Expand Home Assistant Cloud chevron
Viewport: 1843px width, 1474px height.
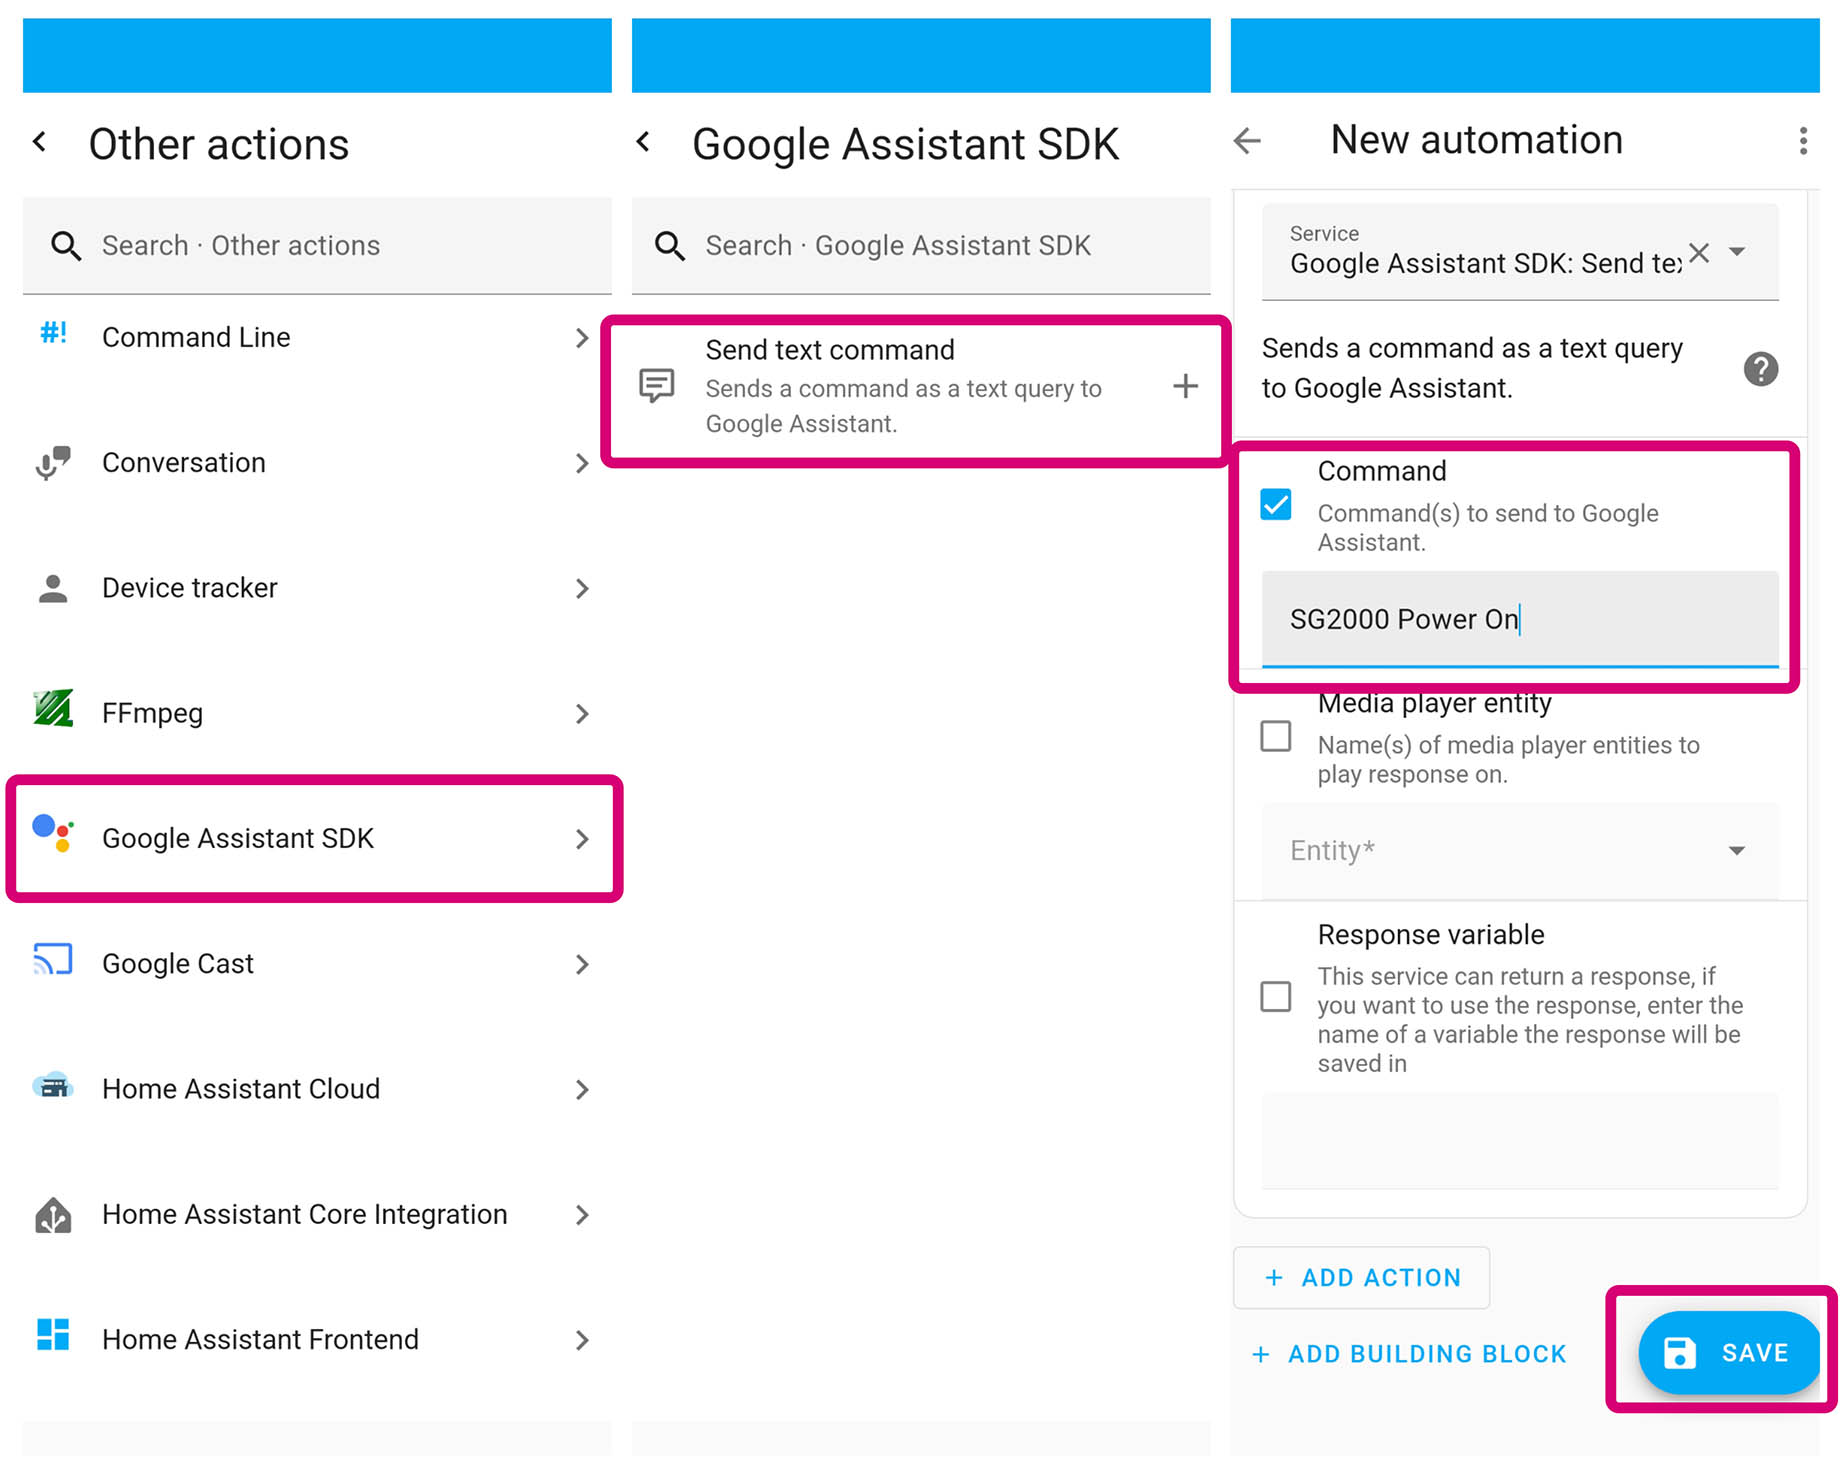(x=582, y=1089)
